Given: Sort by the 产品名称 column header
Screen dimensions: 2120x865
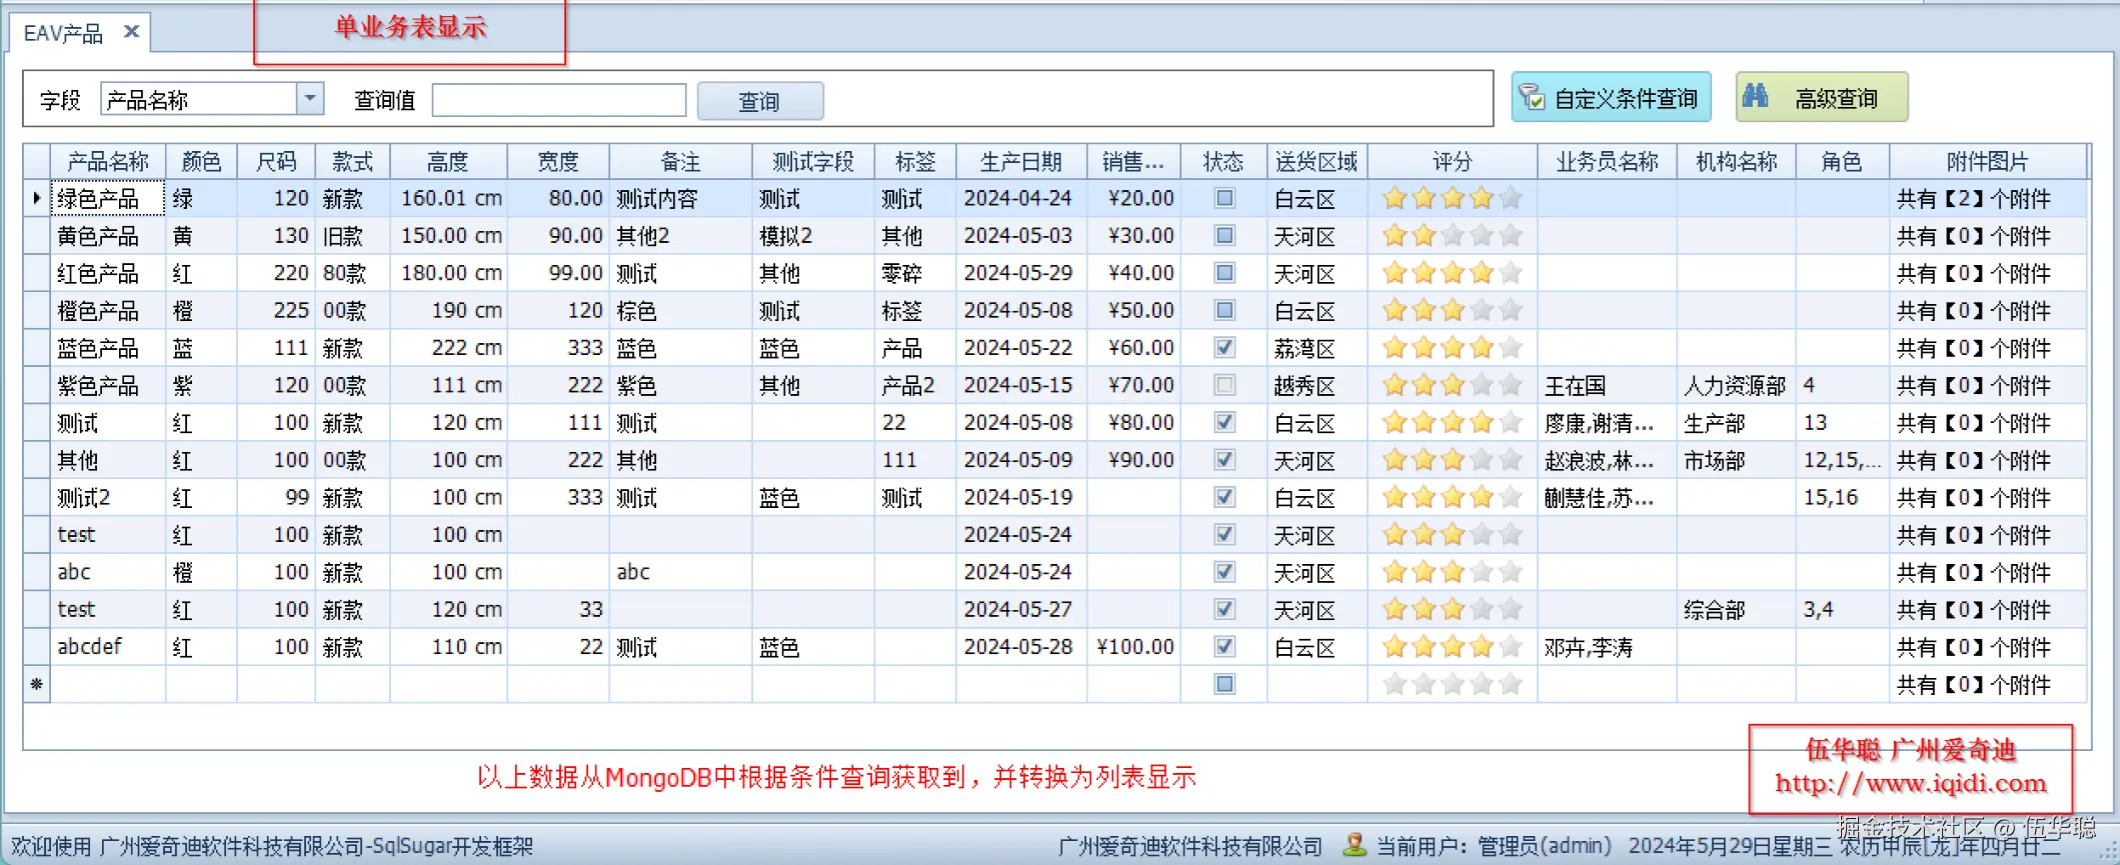Looking at the screenshot, I should click(x=108, y=162).
